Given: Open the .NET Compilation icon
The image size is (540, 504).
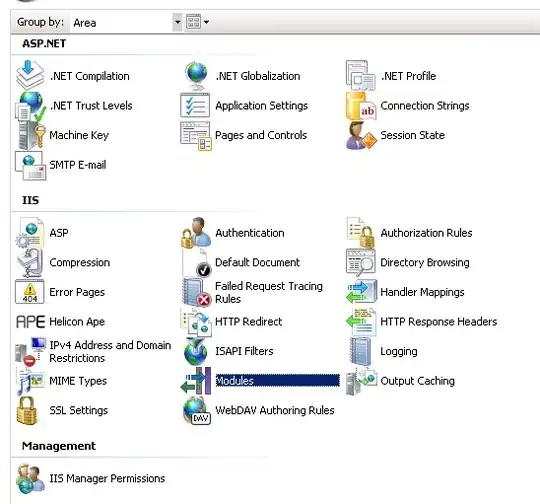Looking at the screenshot, I should [30, 75].
